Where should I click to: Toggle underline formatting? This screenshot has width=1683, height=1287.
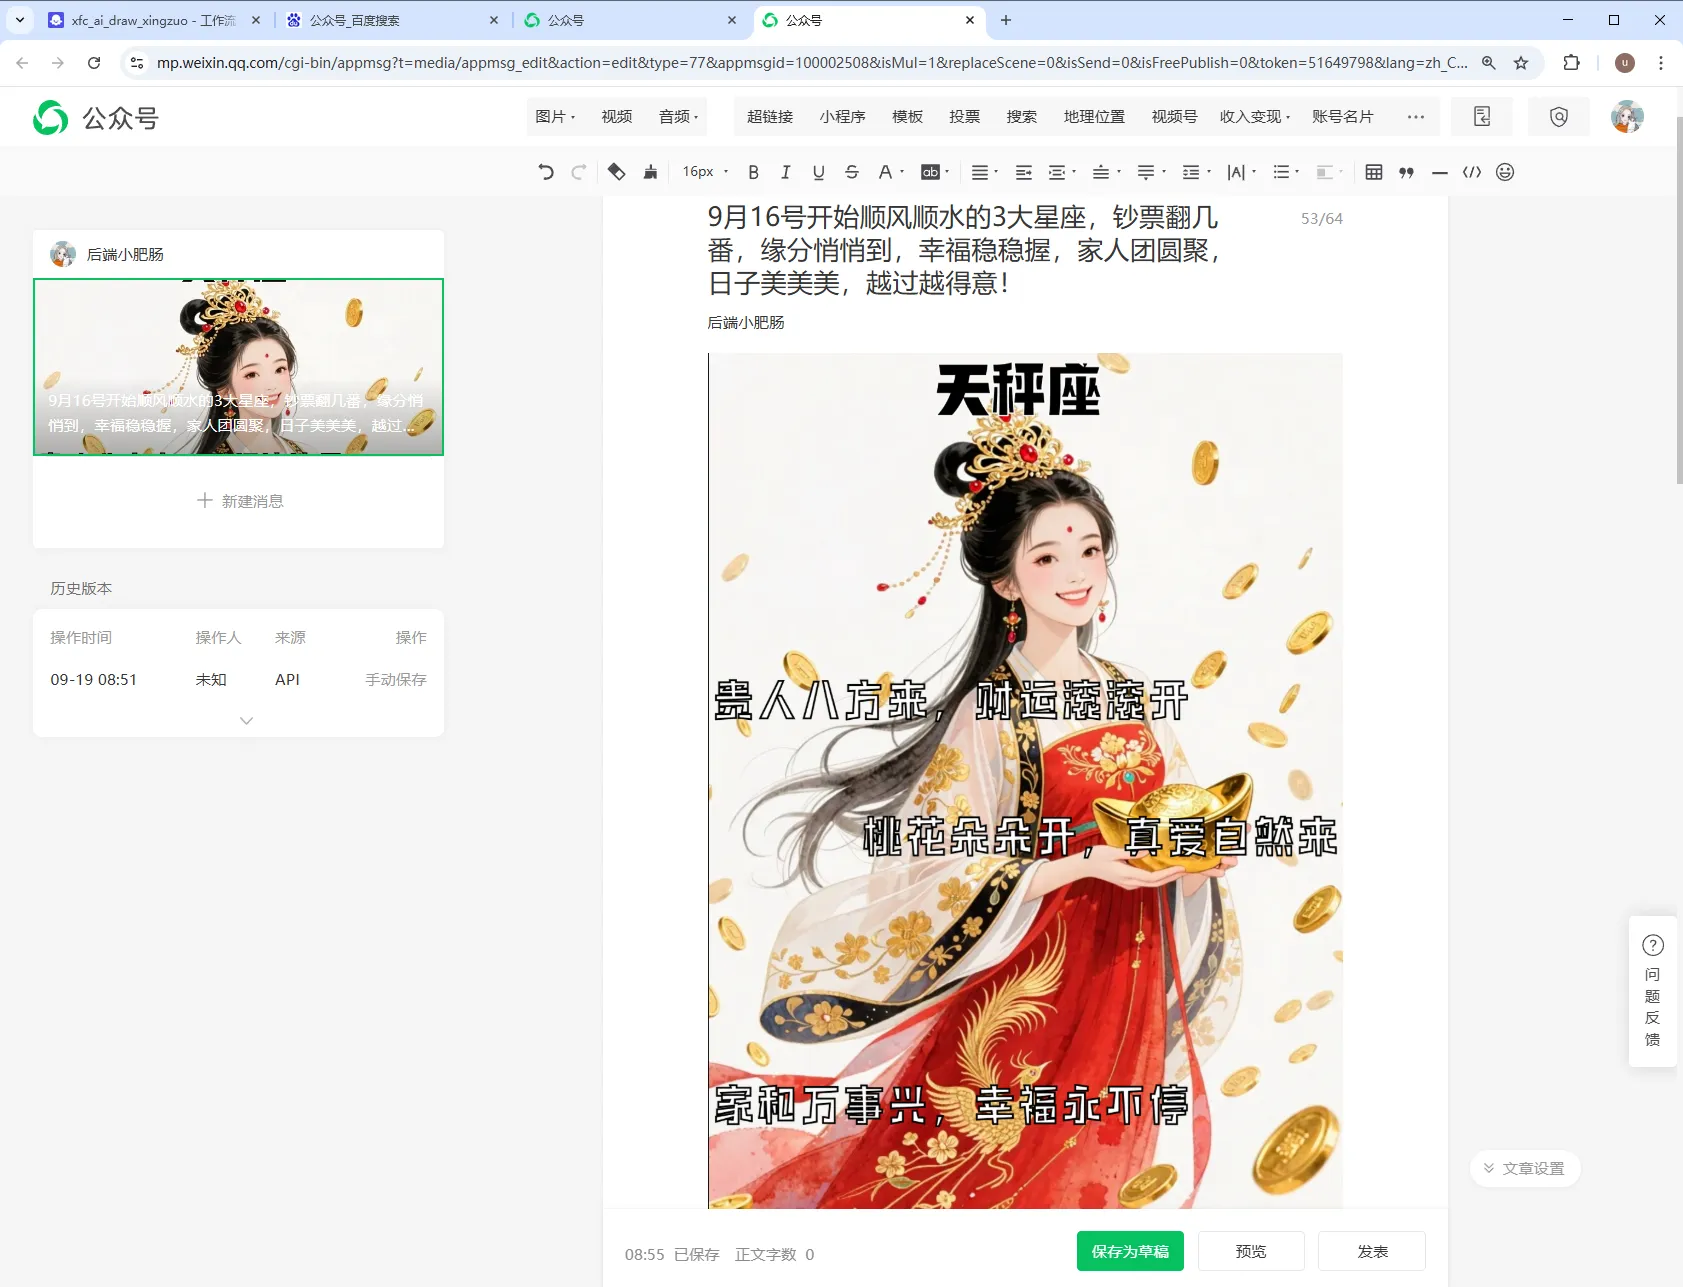coord(819,172)
